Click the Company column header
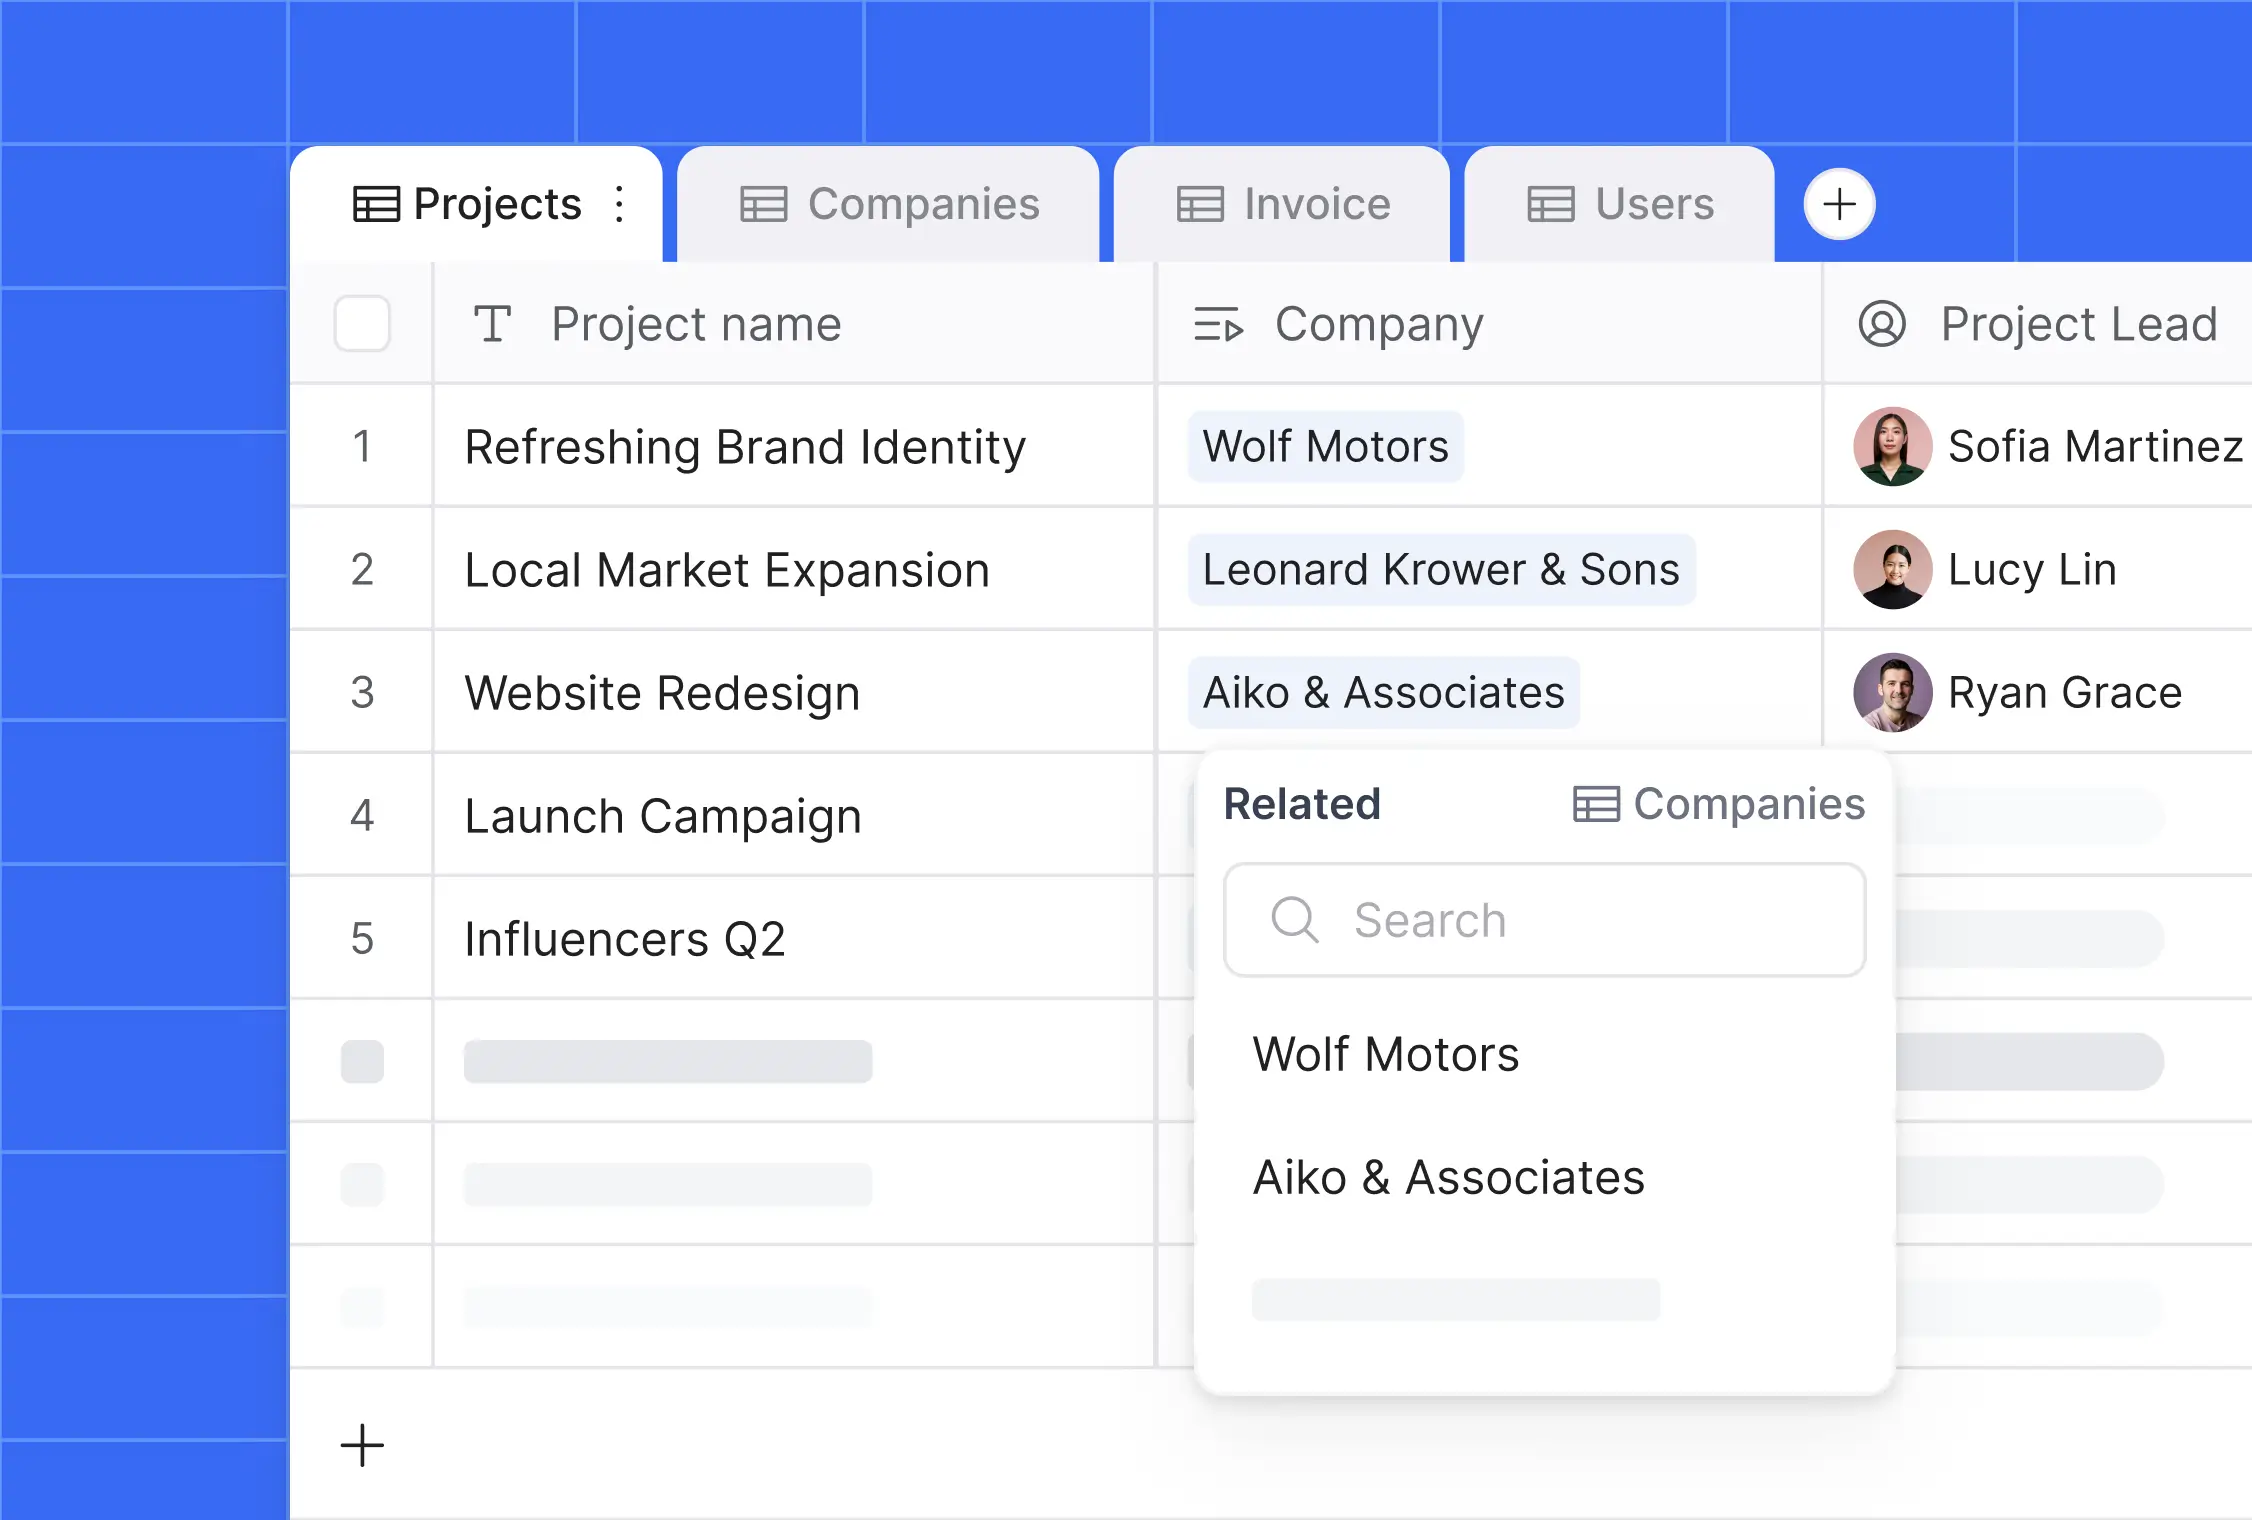2252x1520 pixels. pos(1489,324)
